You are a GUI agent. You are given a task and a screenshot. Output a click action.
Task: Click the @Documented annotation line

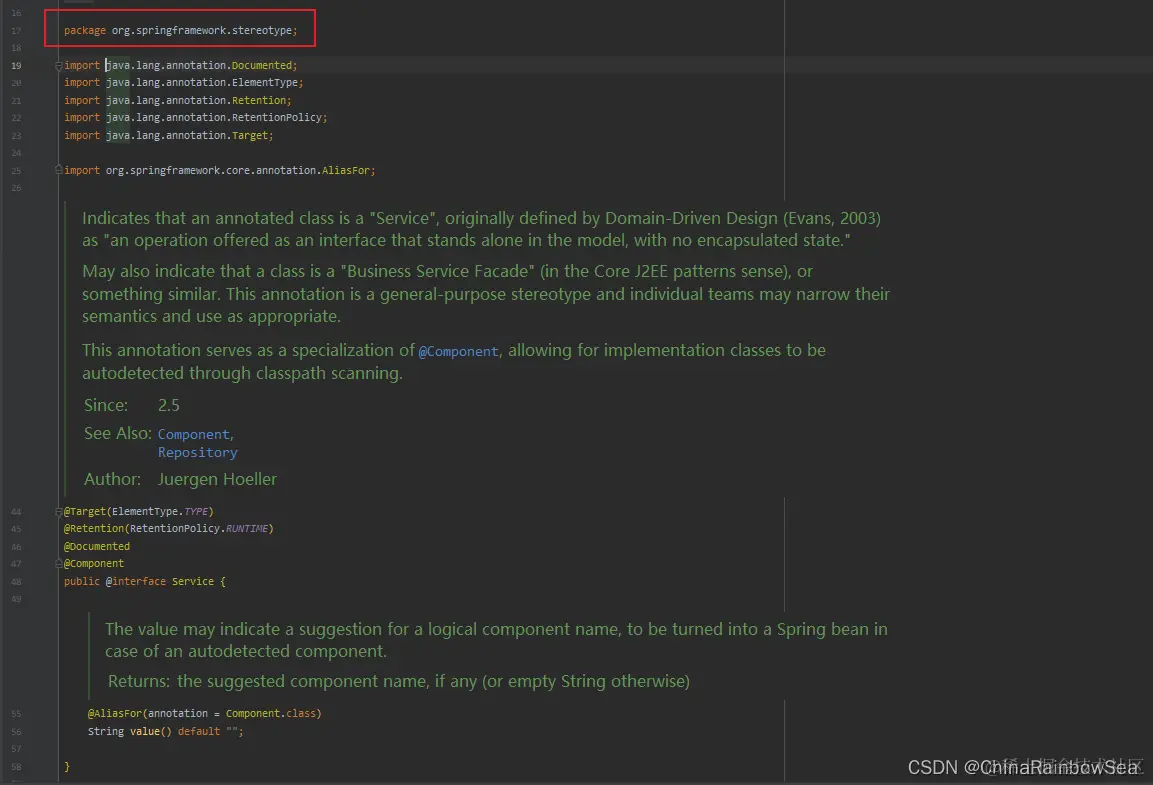(x=97, y=546)
